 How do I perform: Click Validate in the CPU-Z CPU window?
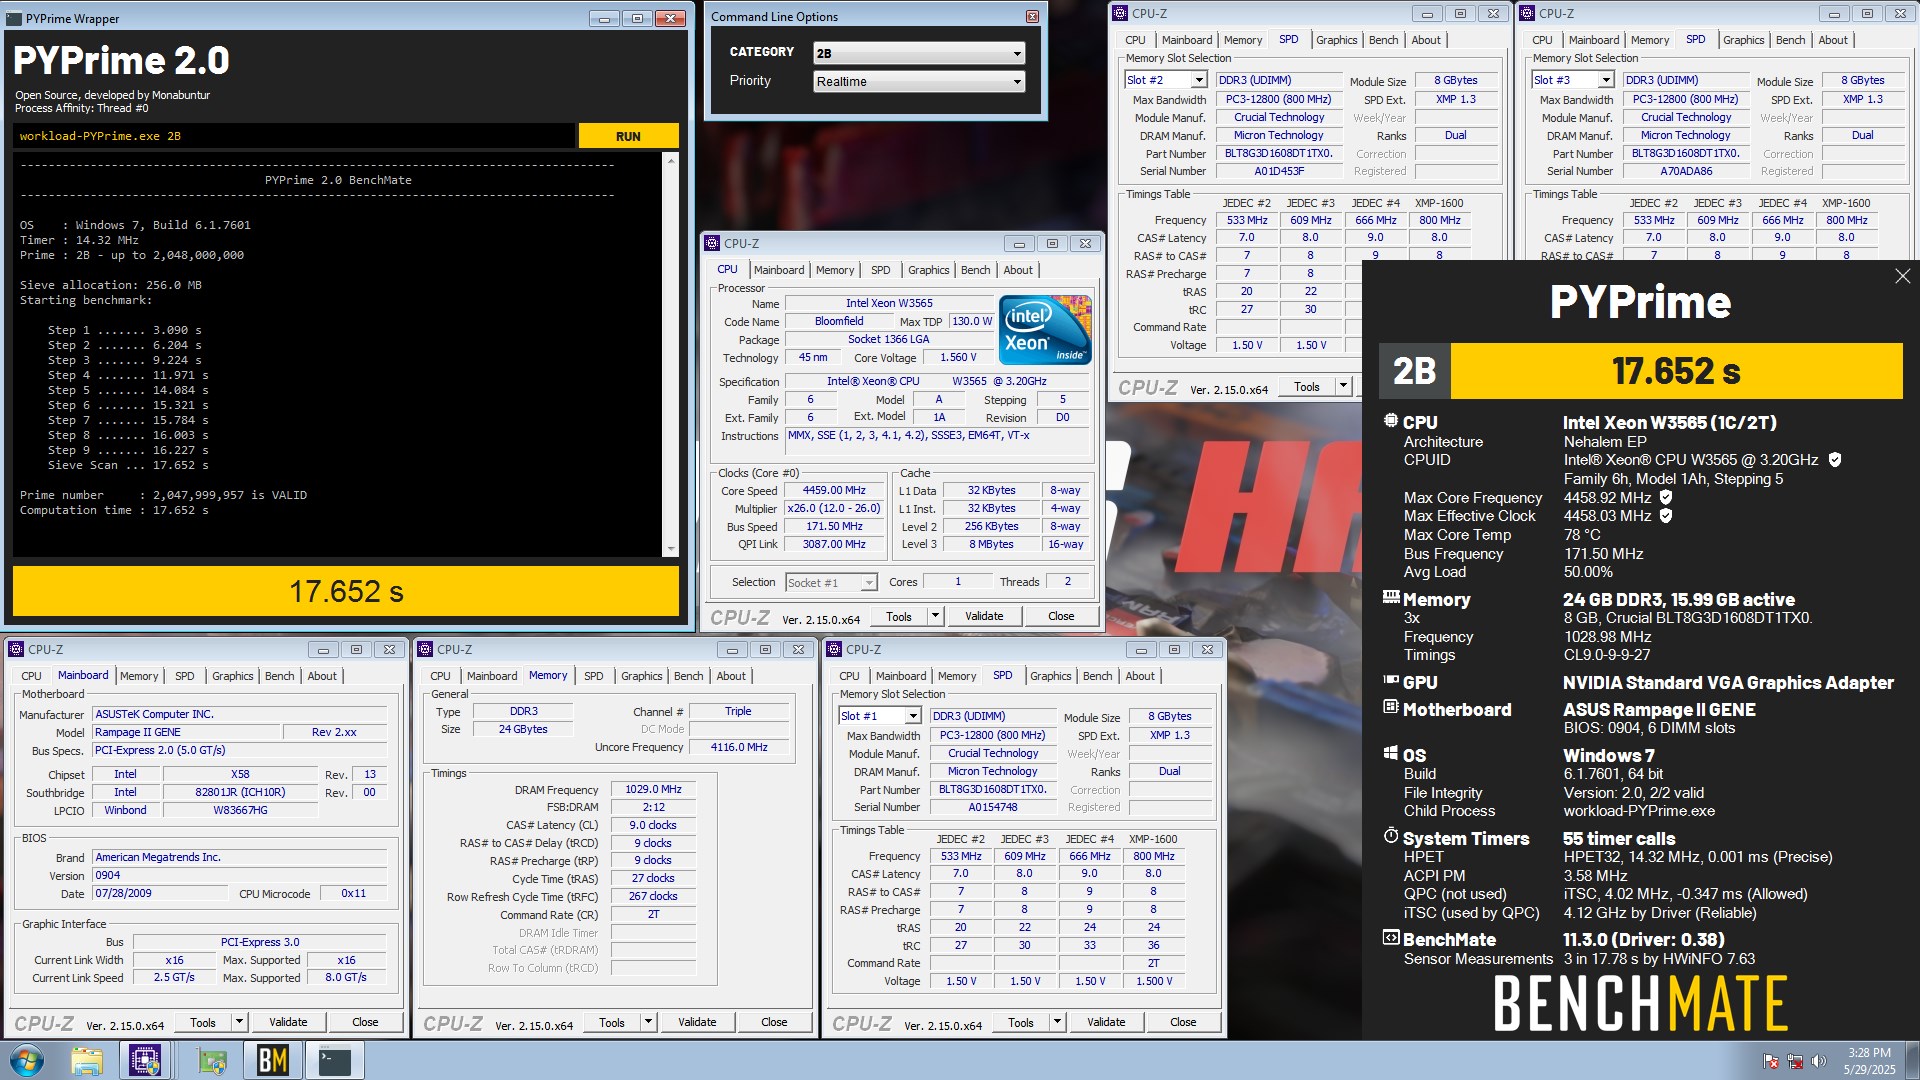pos(984,616)
